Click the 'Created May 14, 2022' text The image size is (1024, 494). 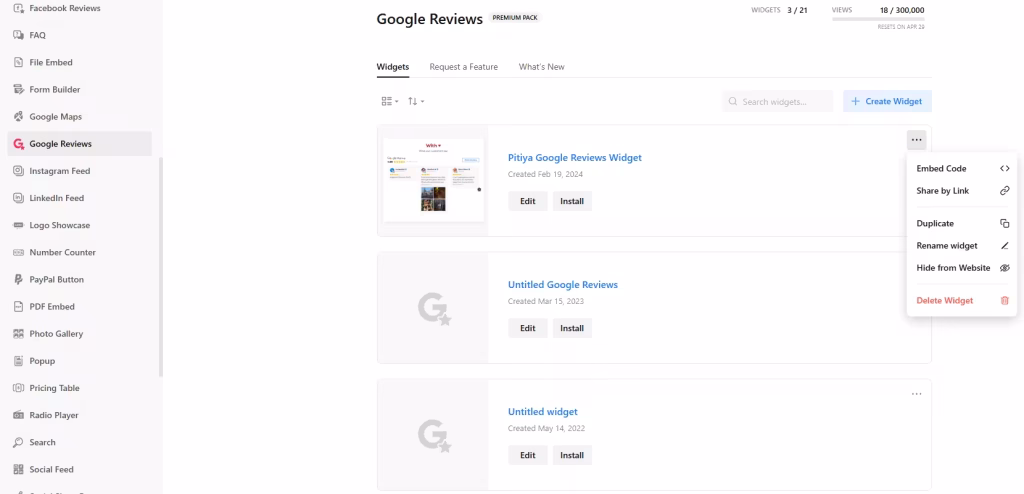[x=547, y=429]
